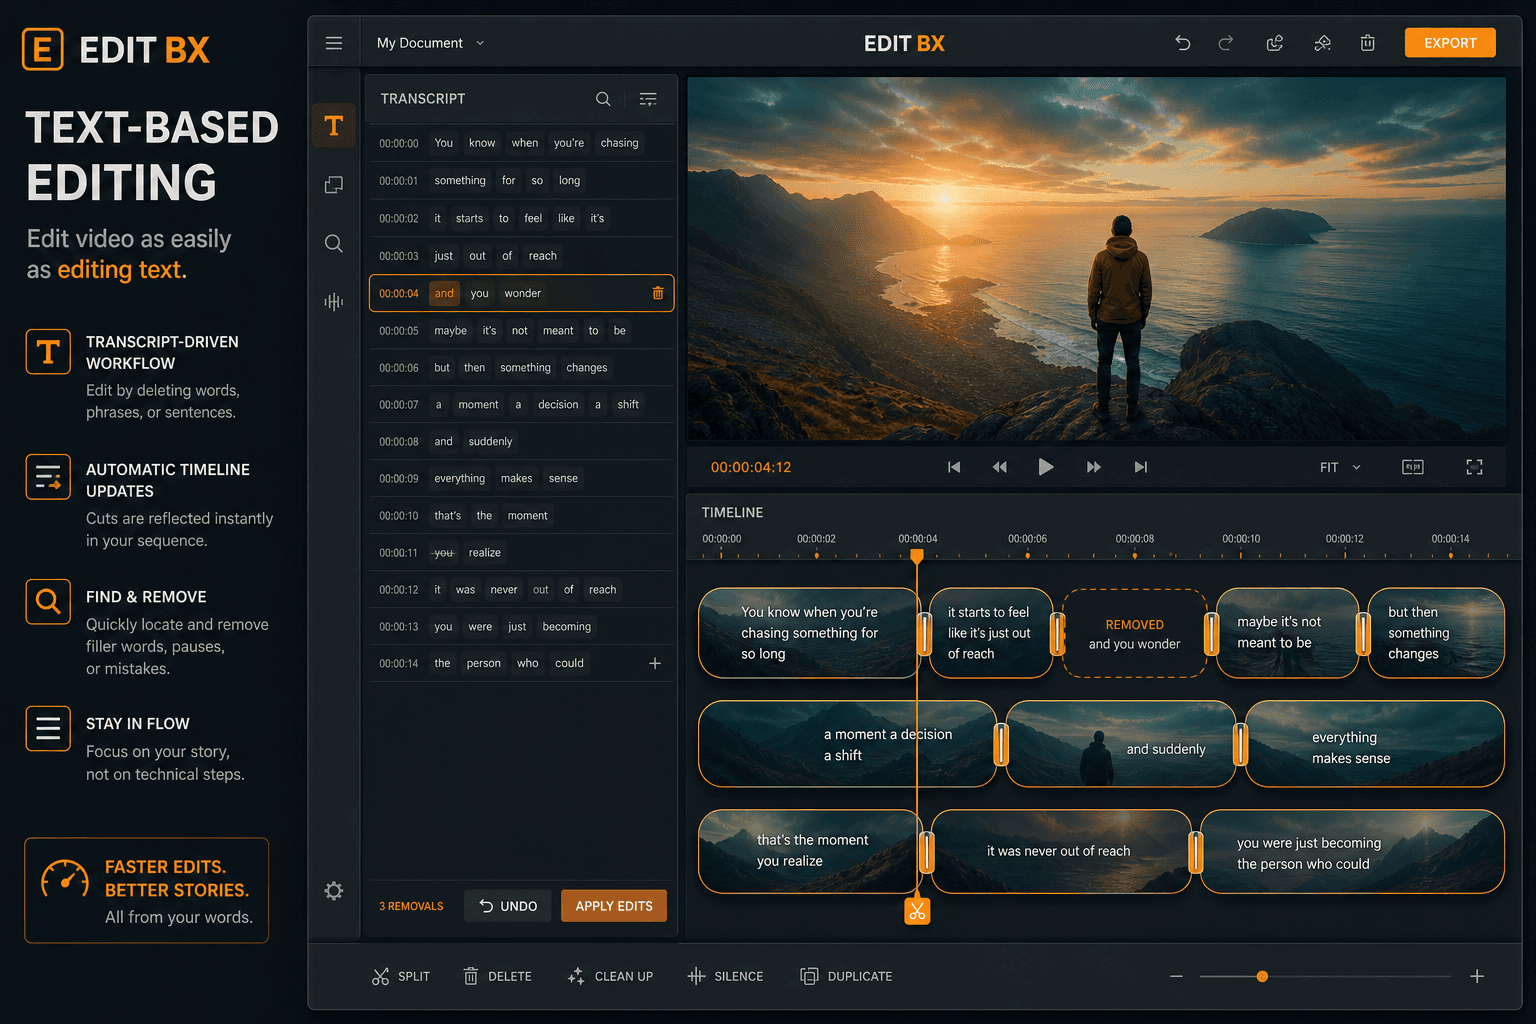Open the hamburger menu in top bar
This screenshot has height=1024, width=1536.
point(334,43)
